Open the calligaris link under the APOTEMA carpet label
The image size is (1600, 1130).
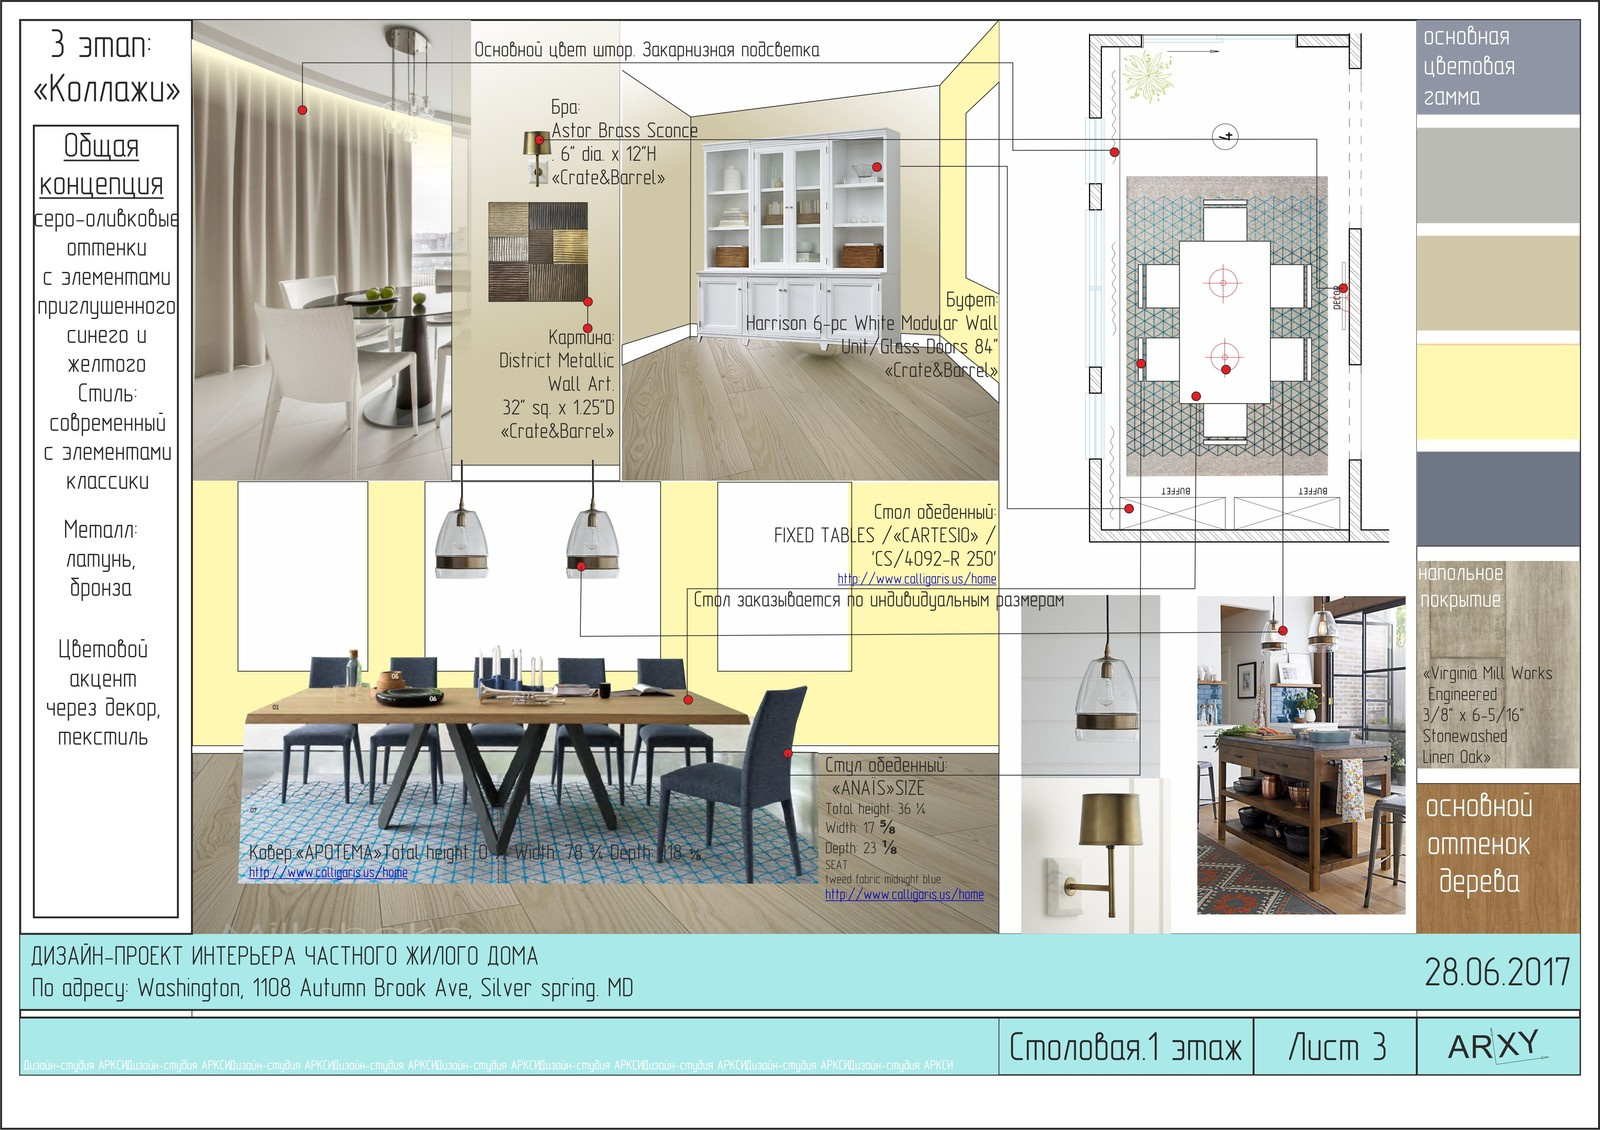coord(328,872)
